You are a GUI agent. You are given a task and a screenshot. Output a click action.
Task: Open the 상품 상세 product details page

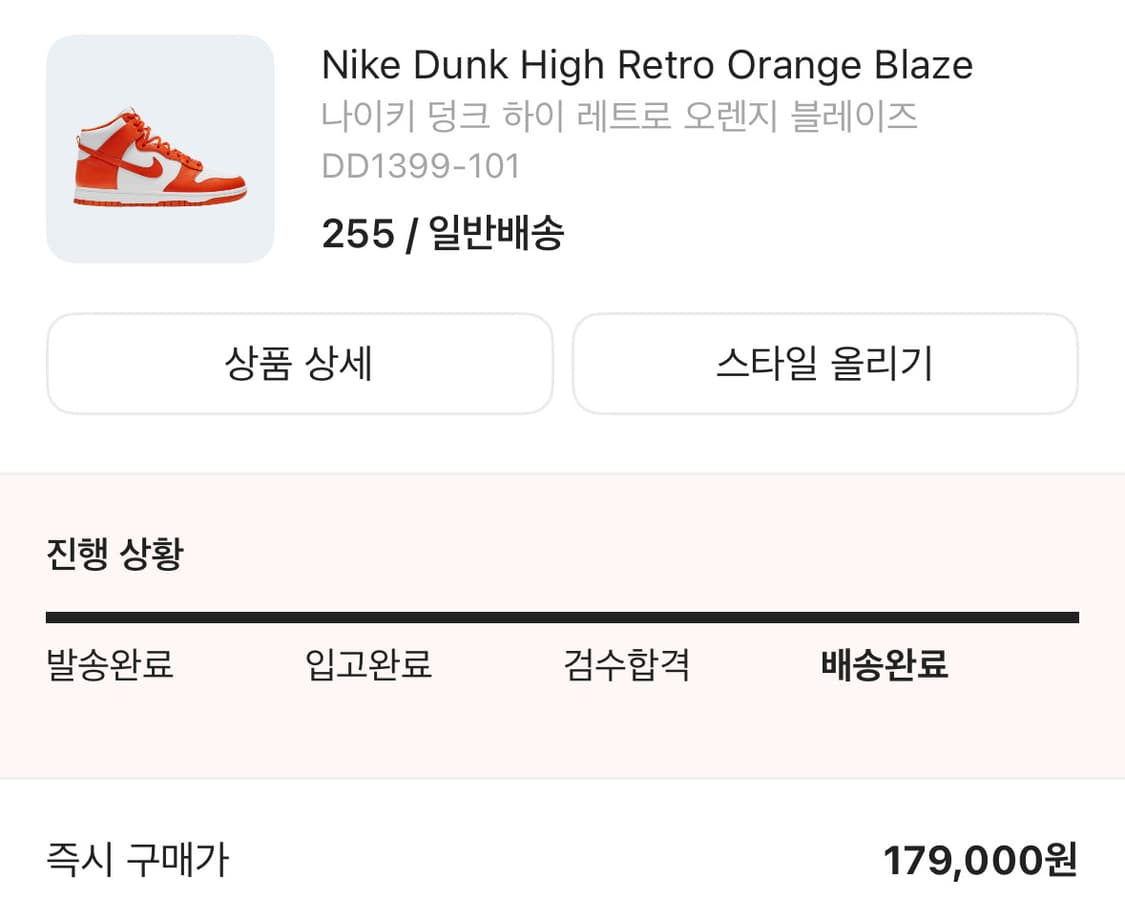298,364
